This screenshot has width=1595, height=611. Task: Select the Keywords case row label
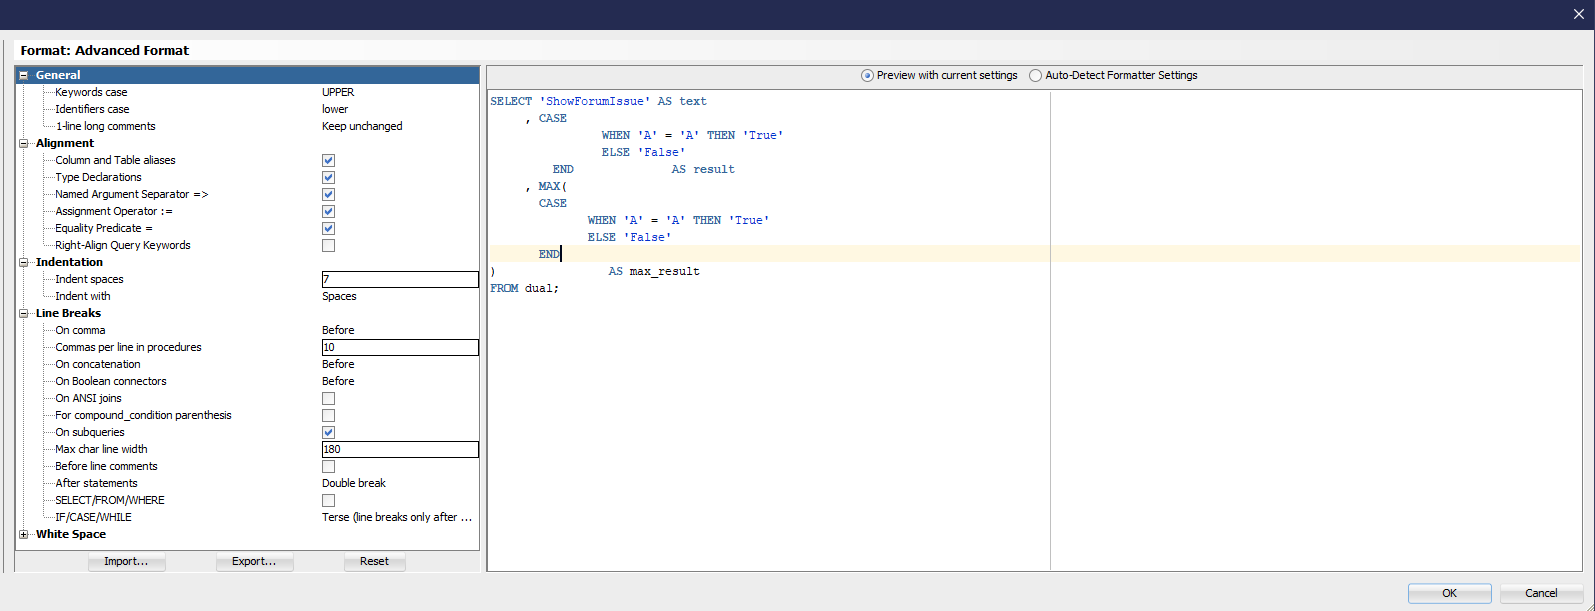[x=91, y=92]
